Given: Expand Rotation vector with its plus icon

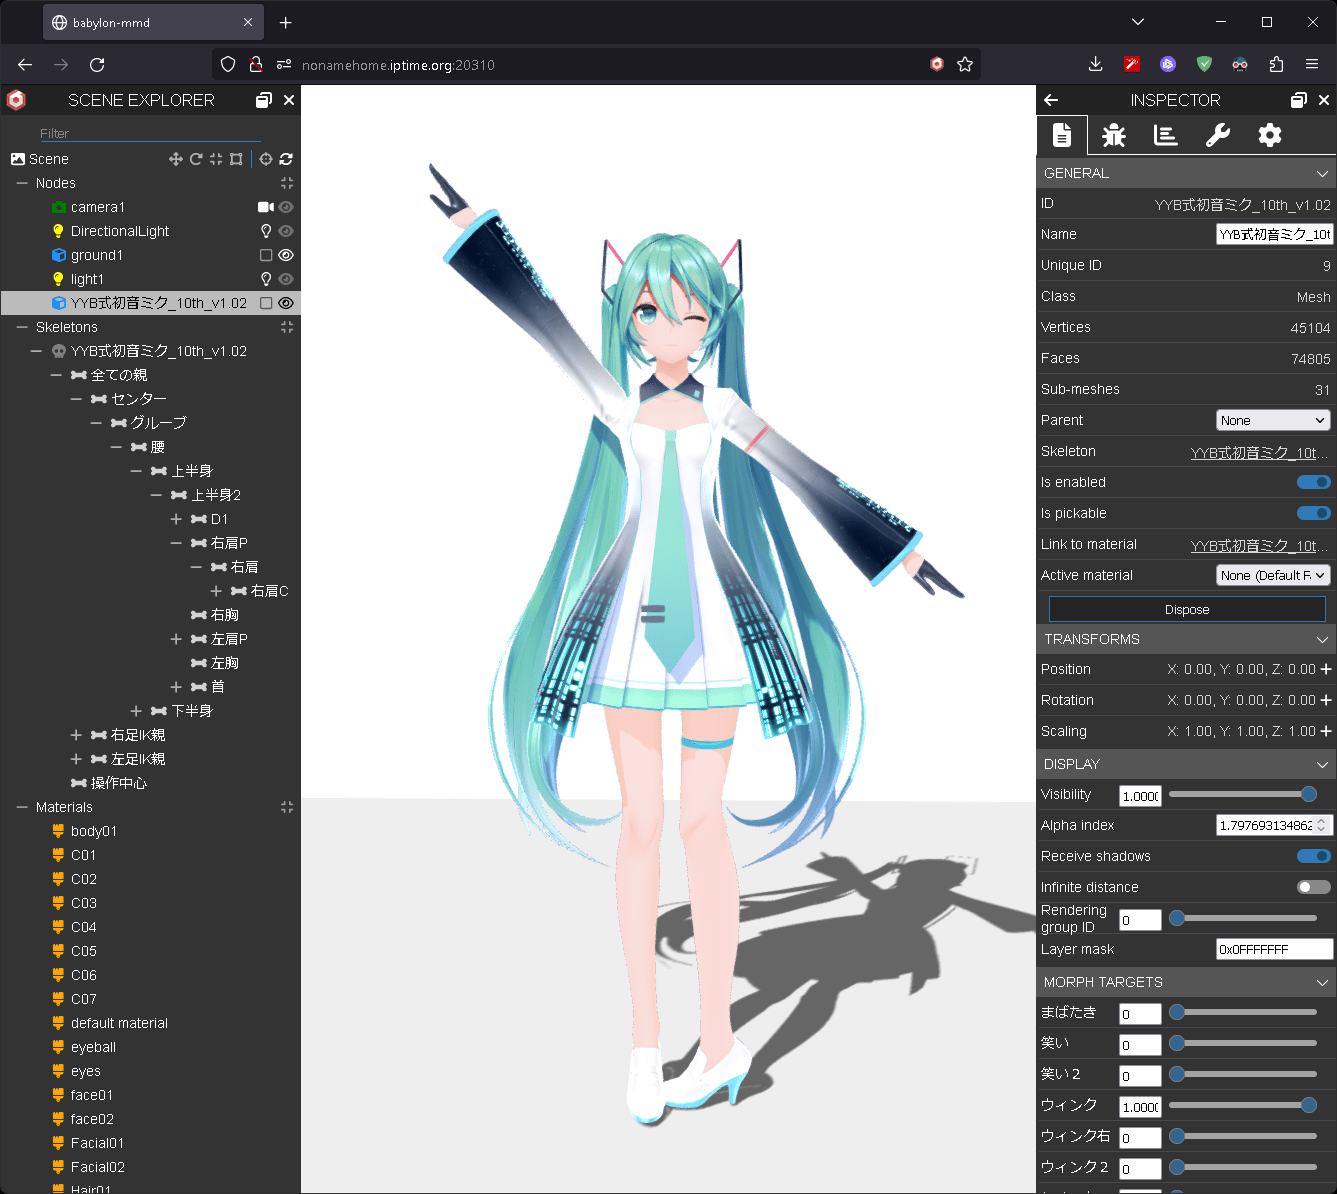Looking at the screenshot, I should [x=1326, y=700].
